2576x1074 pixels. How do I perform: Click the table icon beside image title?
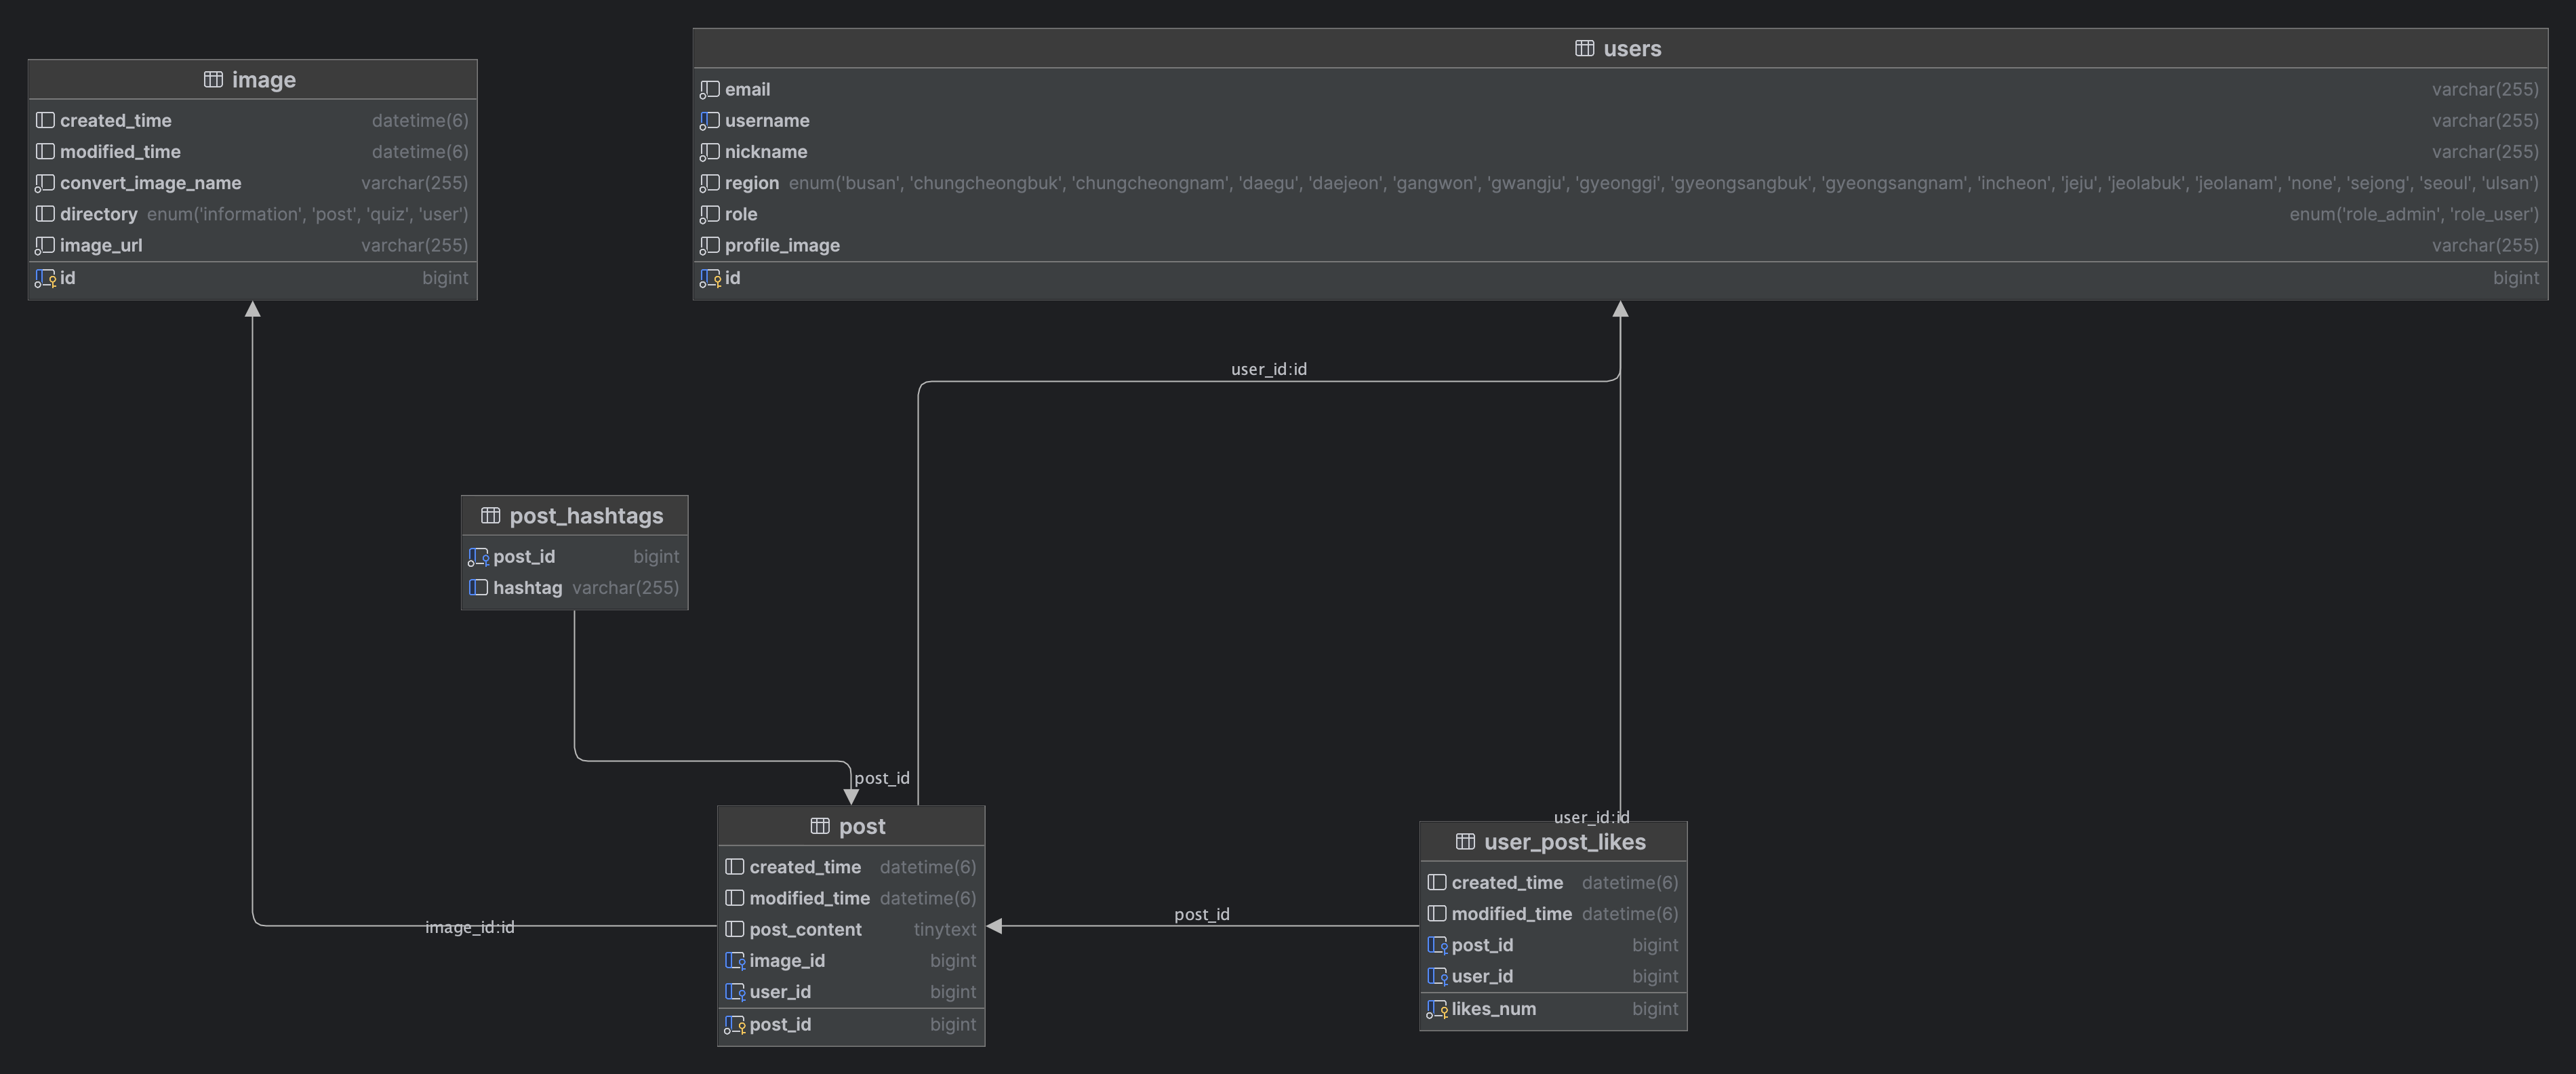click(x=213, y=79)
